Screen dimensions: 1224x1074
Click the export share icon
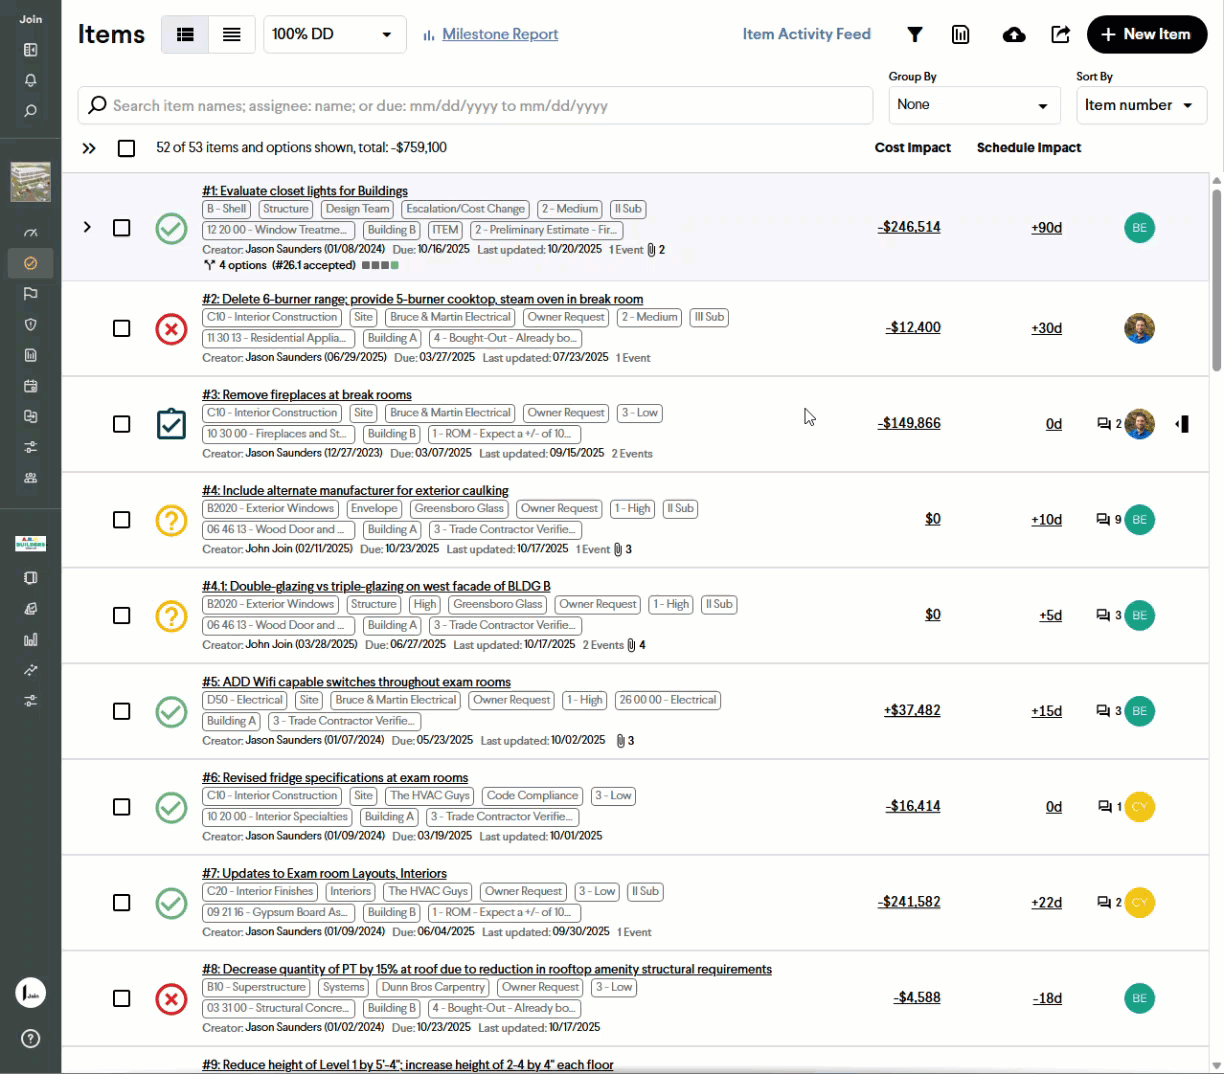pyautogui.click(x=1060, y=35)
